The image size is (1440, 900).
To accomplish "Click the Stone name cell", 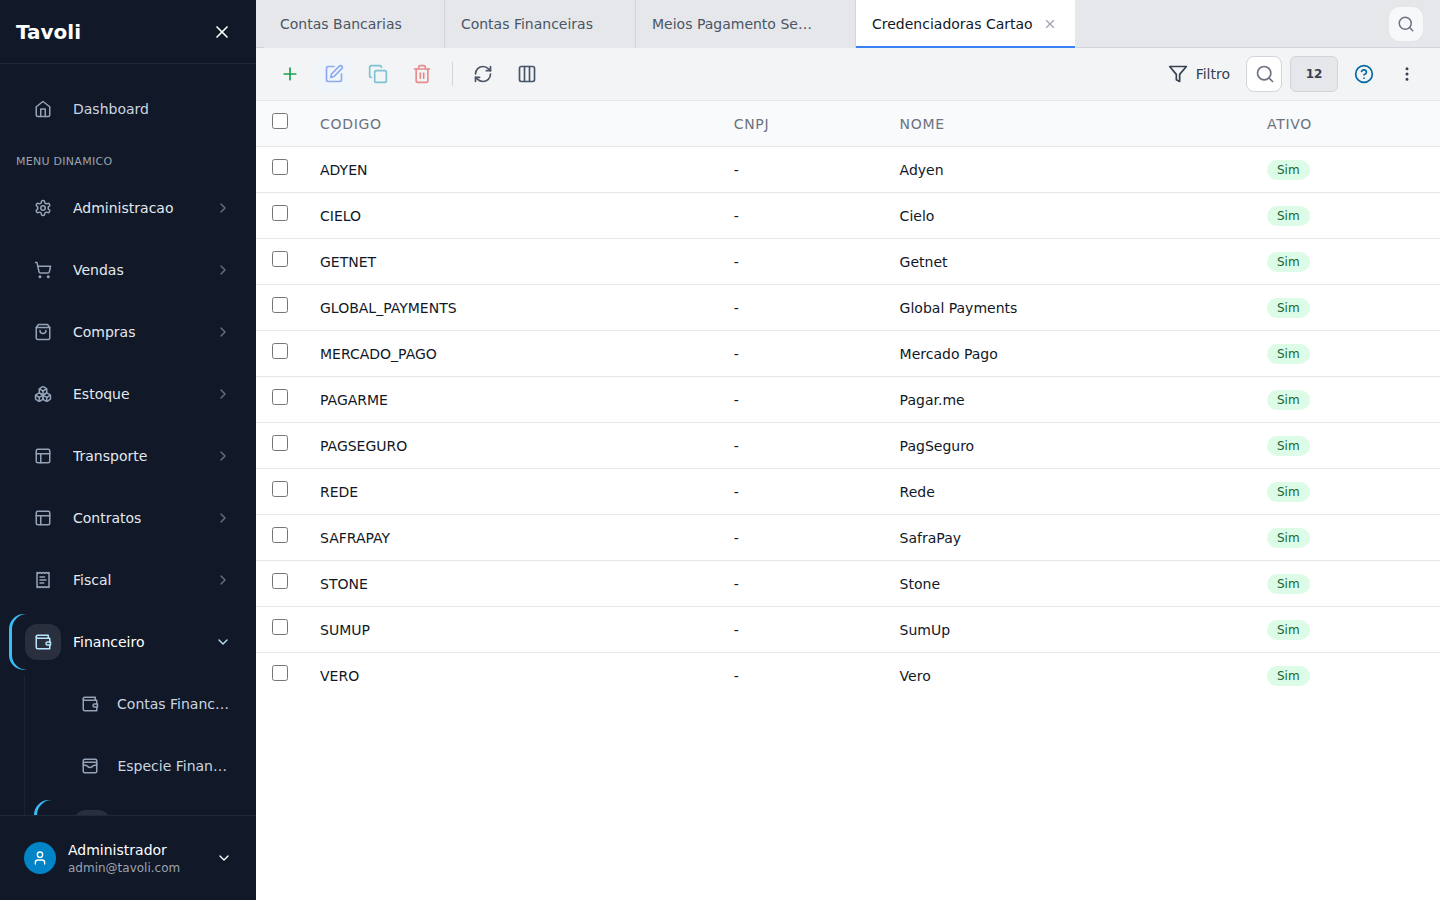I will pyautogui.click(x=920, y=584).
